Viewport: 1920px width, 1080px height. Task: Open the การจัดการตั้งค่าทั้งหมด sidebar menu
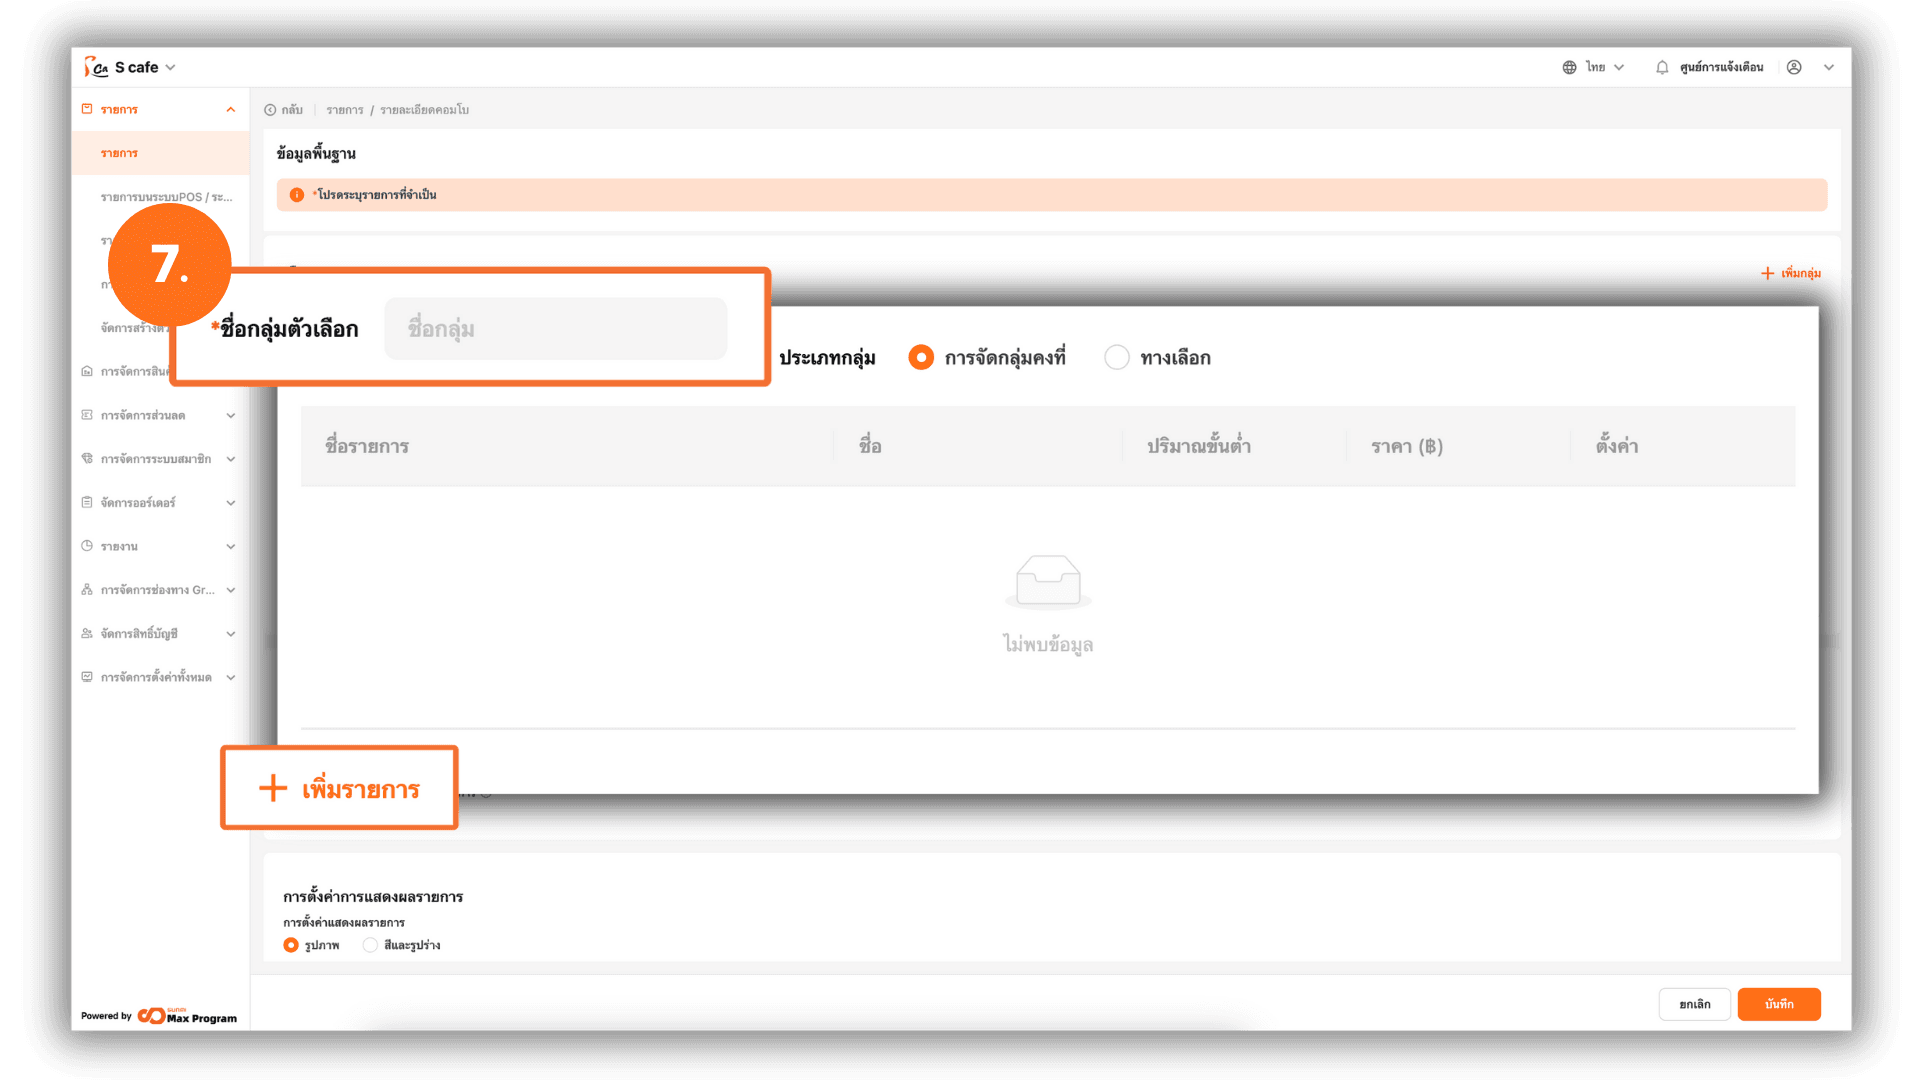[156, 677]
